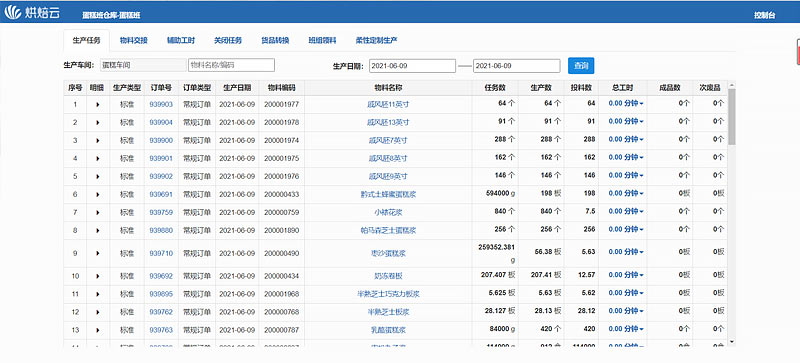Image resolution: width=800 pixels, height=363 pixels.
Task: Click the 烘焙云 logo icon
Action: (13, 13)
